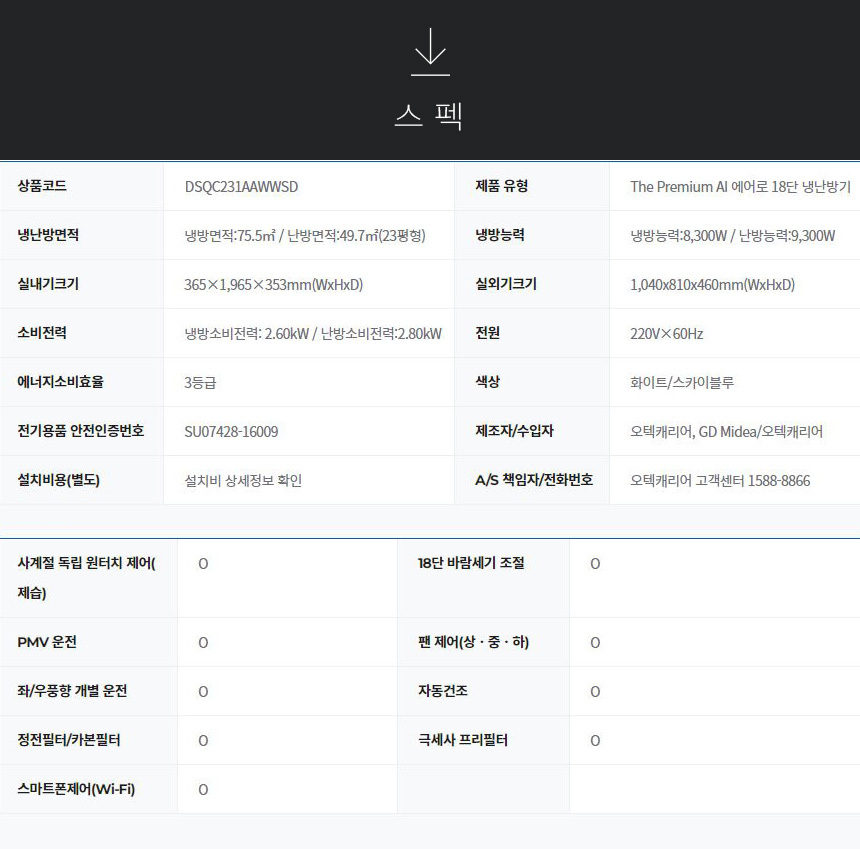The height and width of the screenshot is (849, 860).
Task: Click the safety certification number SU07428-16009
Action: point(231,432)
